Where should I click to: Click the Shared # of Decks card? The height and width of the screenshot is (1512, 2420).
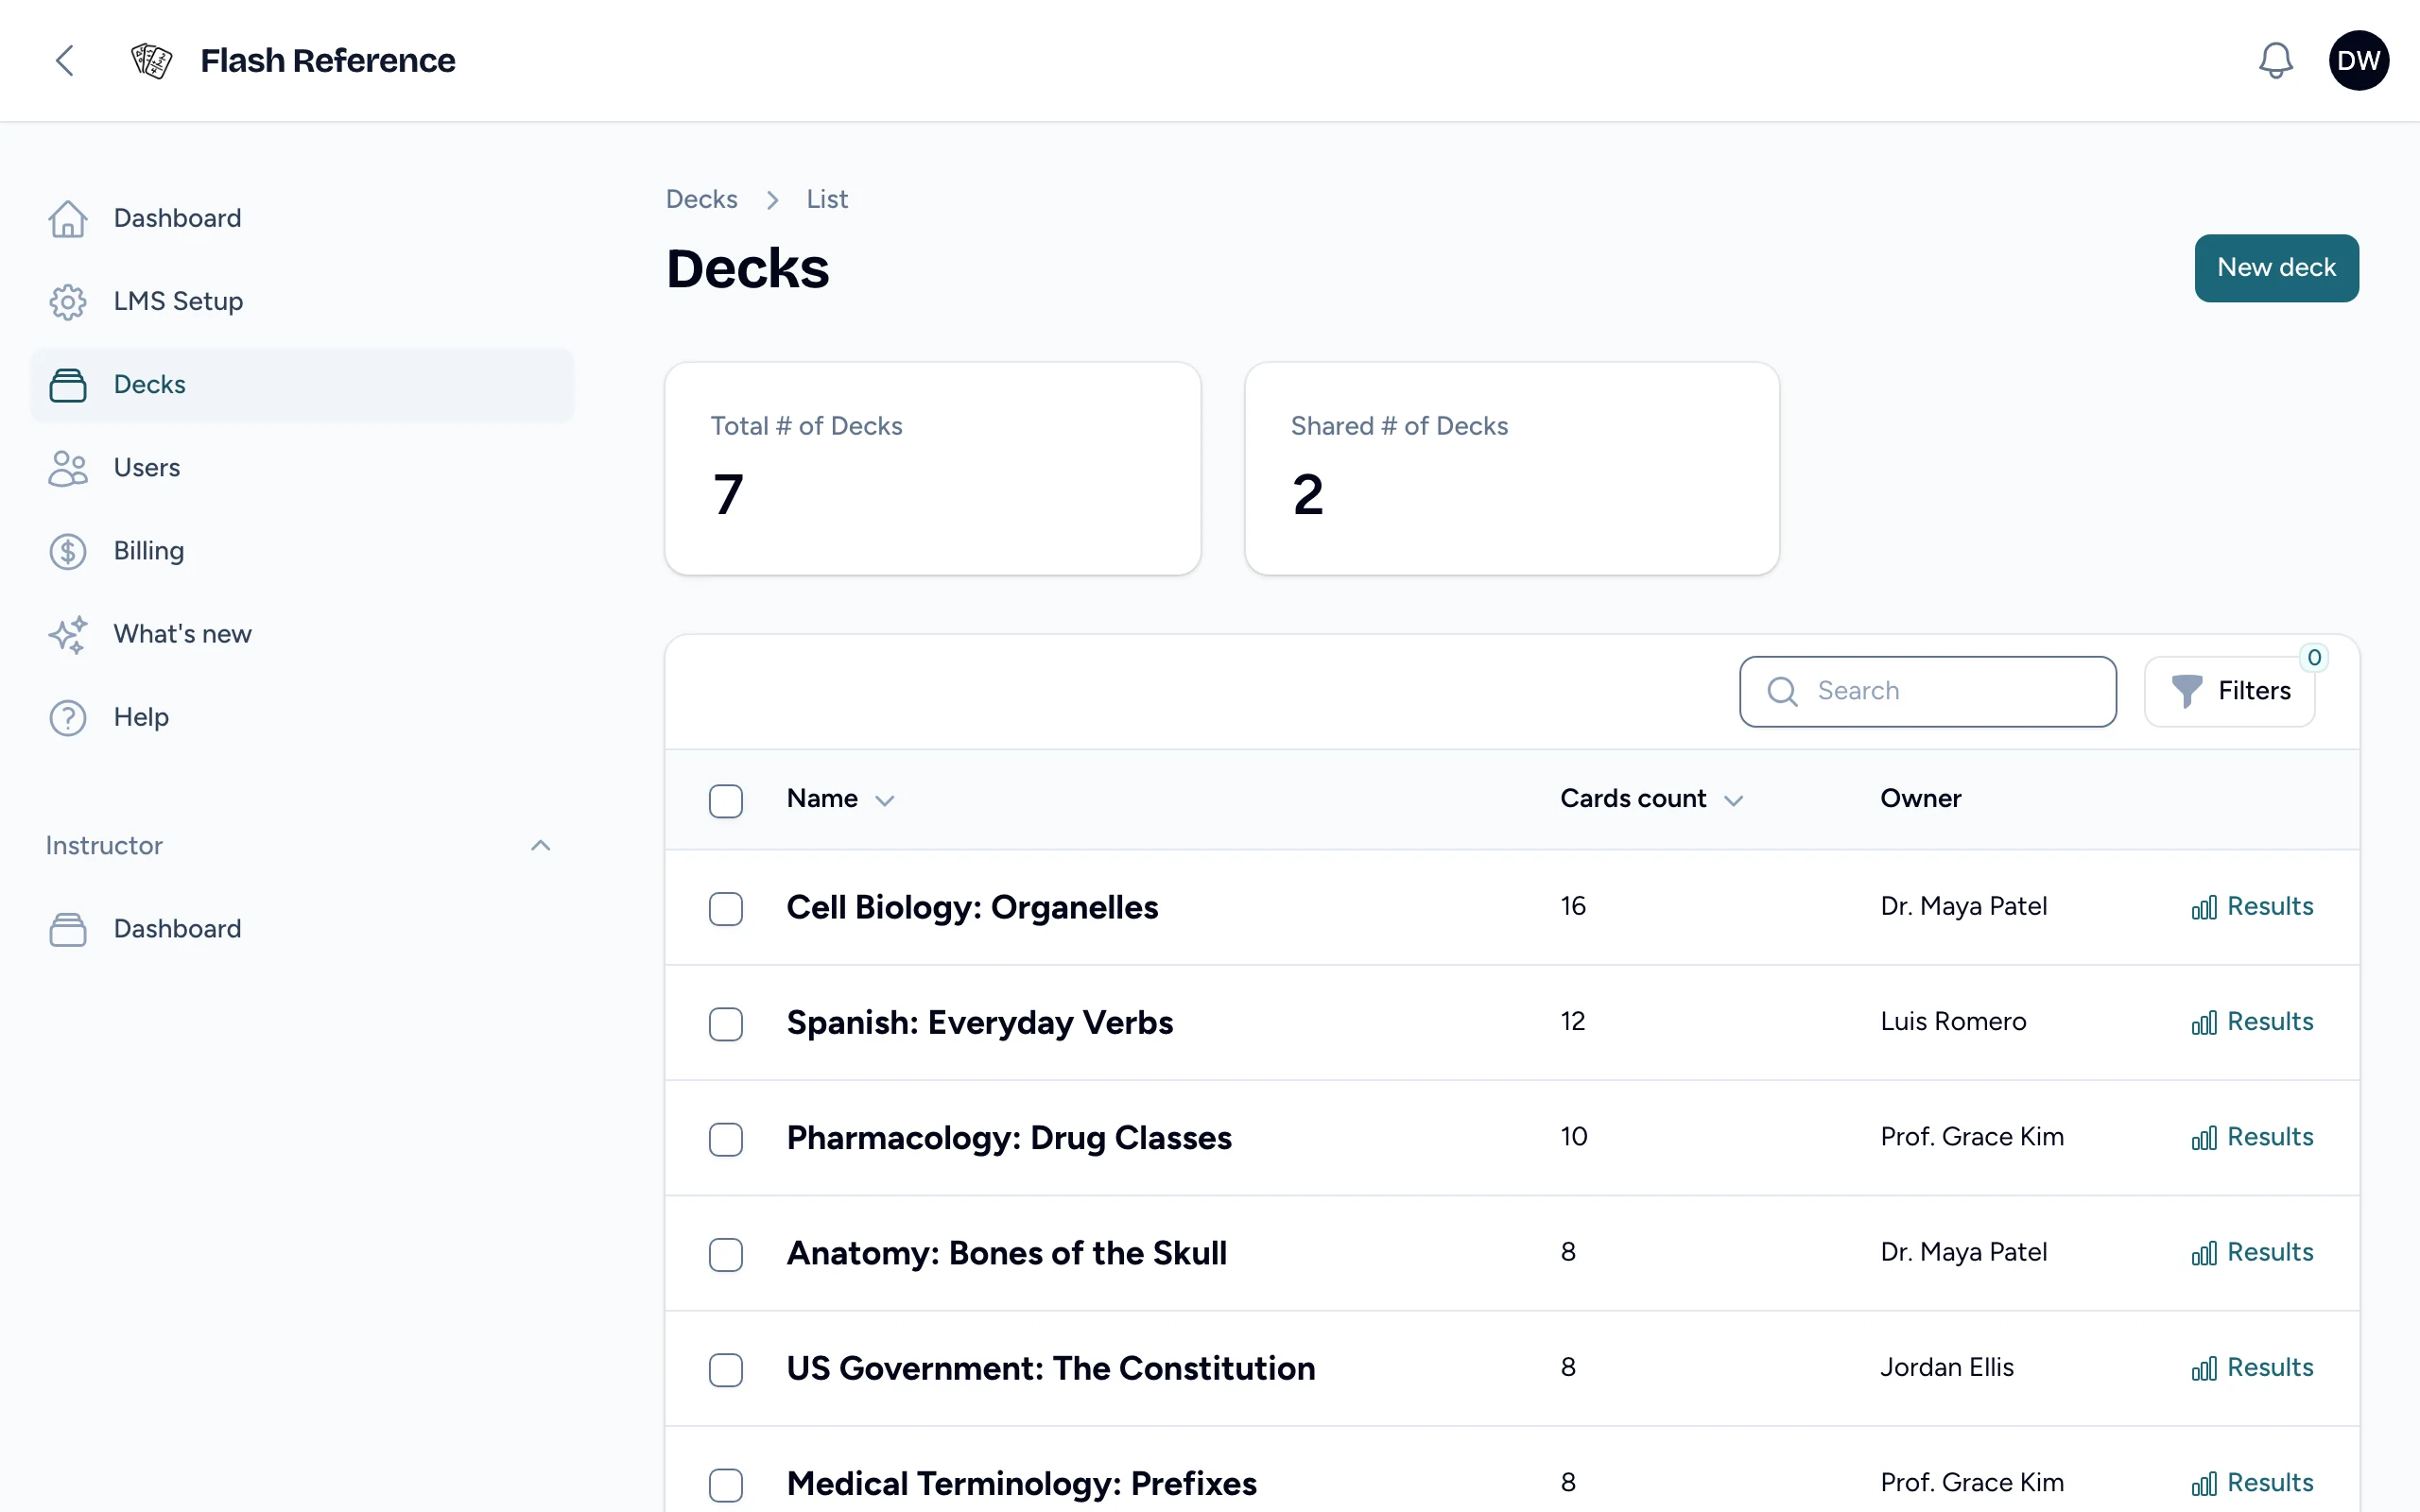(x=1512, y=468)
